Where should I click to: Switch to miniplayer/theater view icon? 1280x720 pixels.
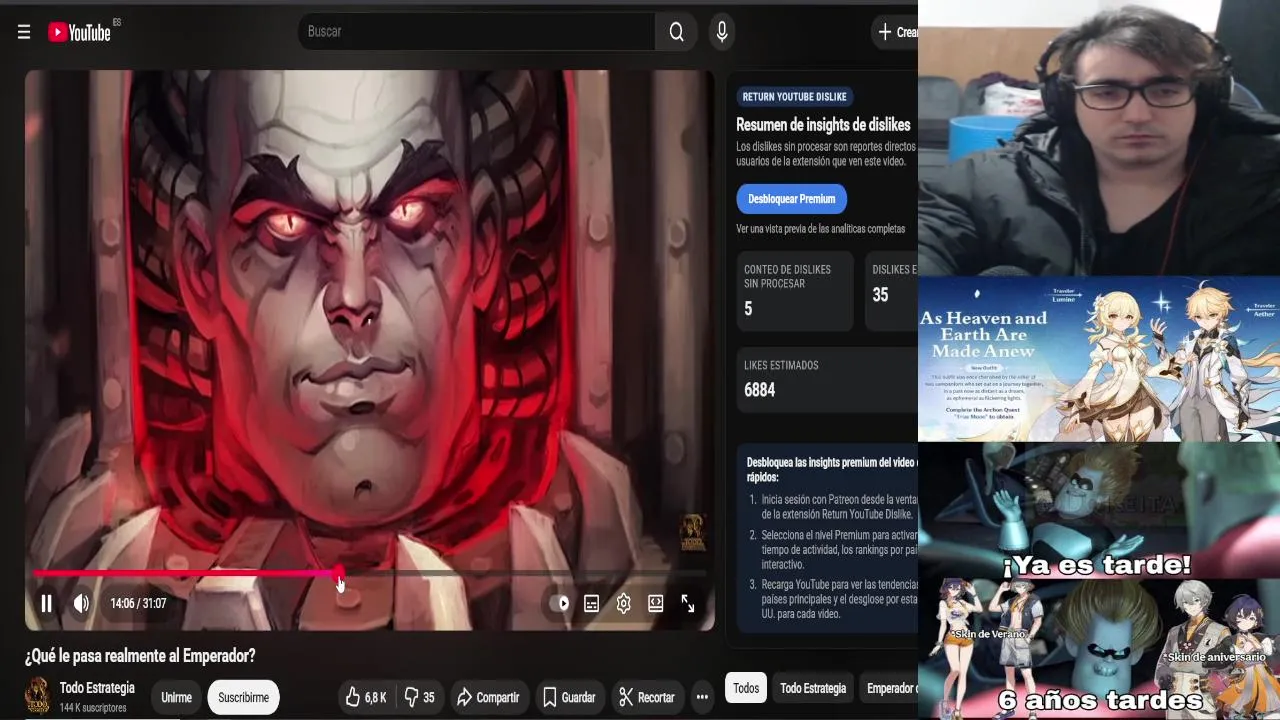click(656, 603)
